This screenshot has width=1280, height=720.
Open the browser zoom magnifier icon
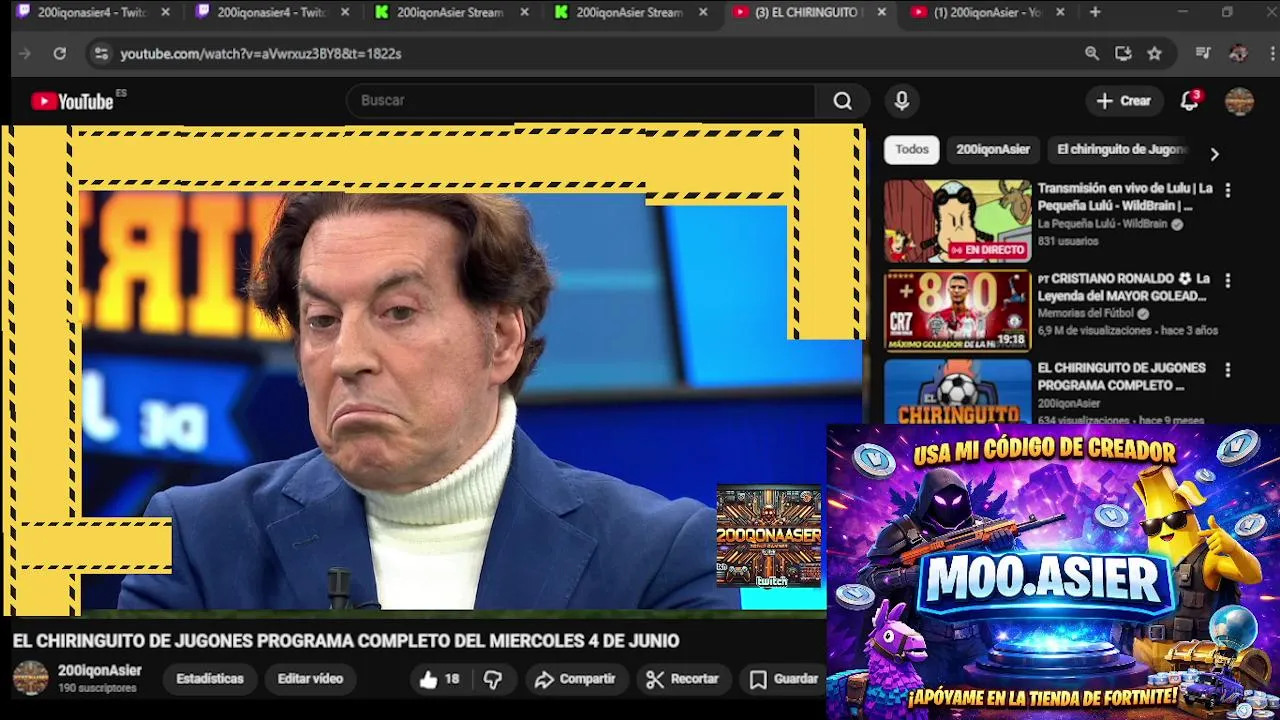tap(1092, 54)
